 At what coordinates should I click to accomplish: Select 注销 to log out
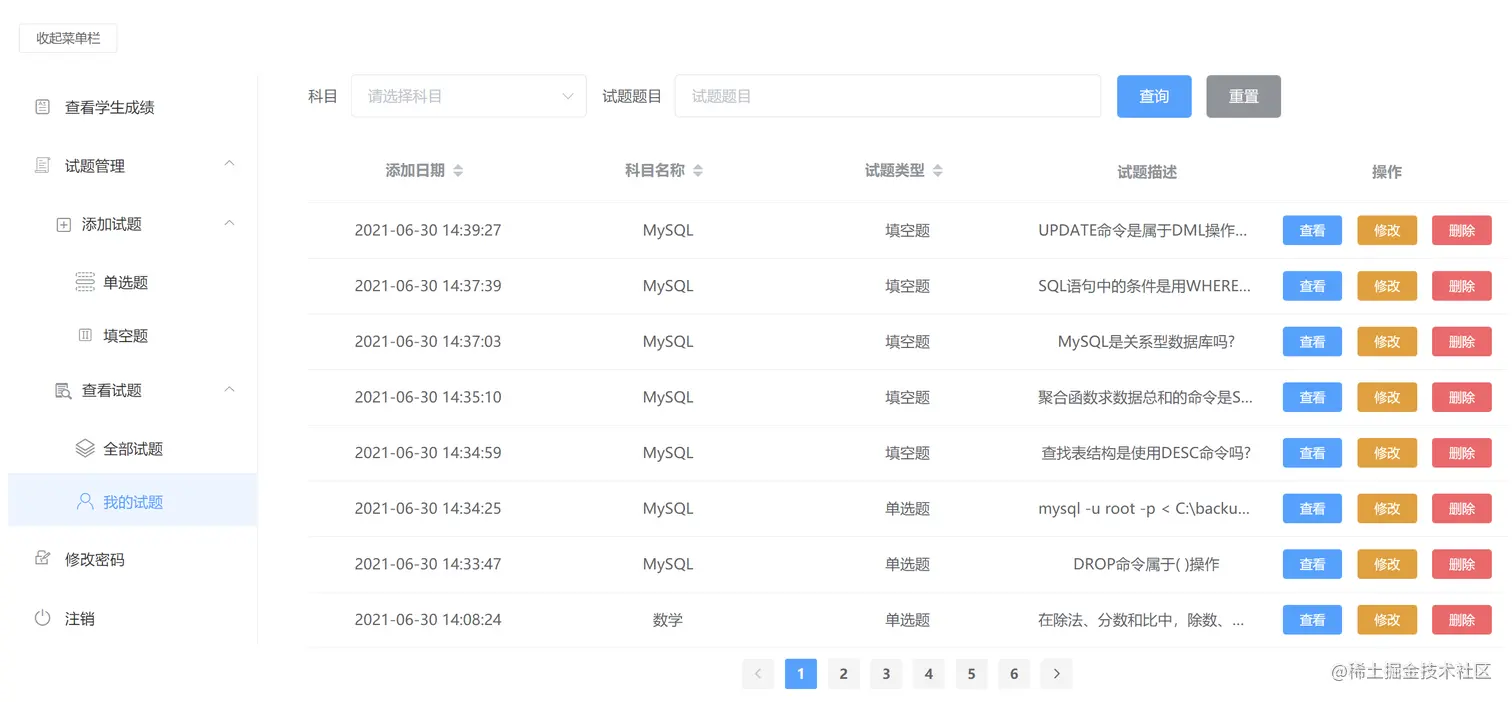click(x=132, y=618)
